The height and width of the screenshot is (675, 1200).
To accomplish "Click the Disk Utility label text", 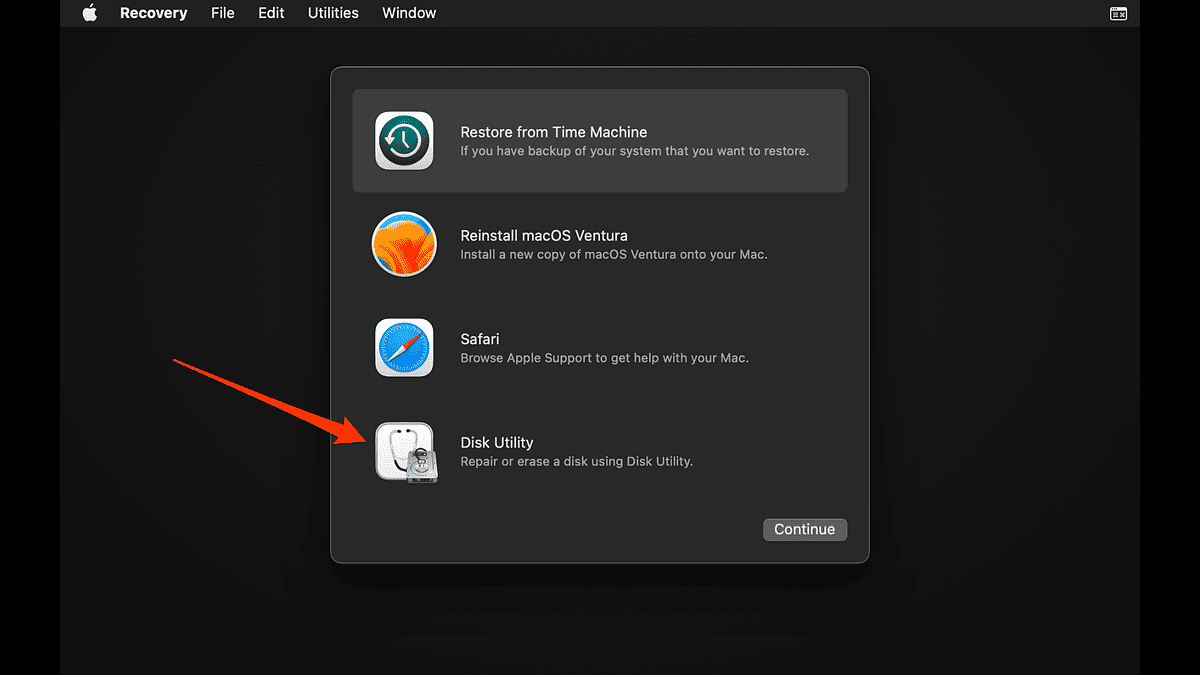I will click(496, 442).
